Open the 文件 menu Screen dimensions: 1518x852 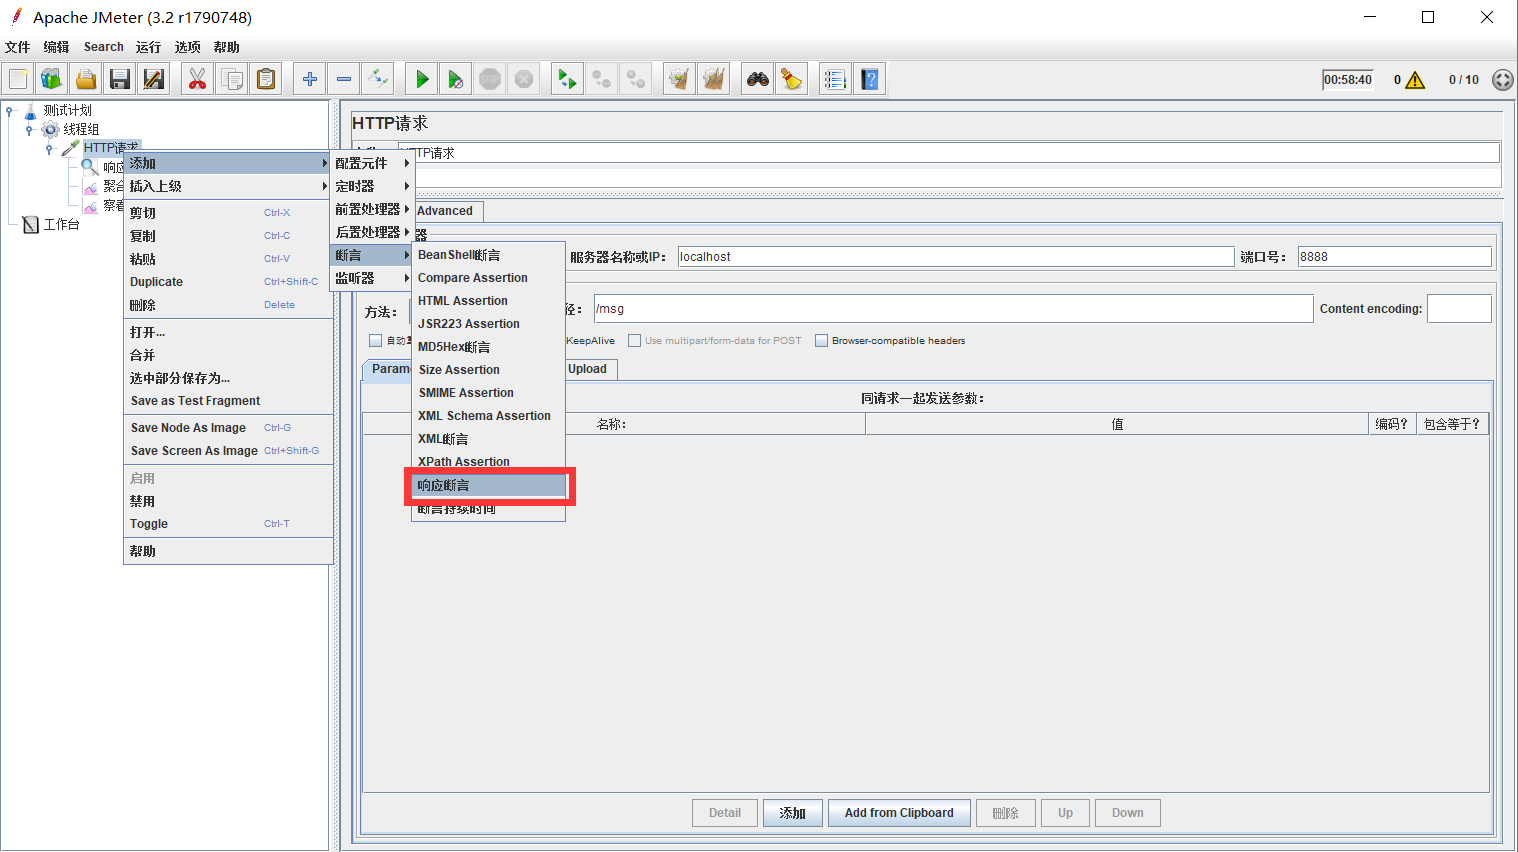[18, 47]
